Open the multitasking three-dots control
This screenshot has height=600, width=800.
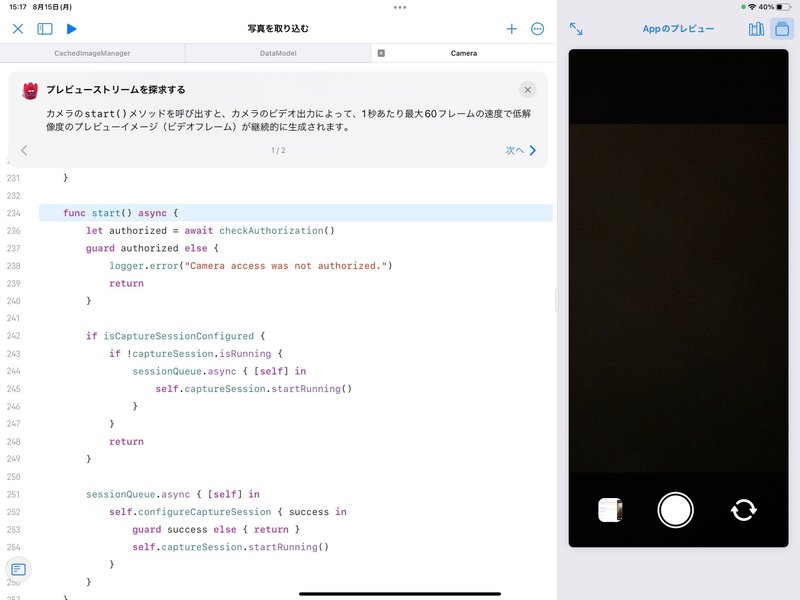(x=400, y=7)
